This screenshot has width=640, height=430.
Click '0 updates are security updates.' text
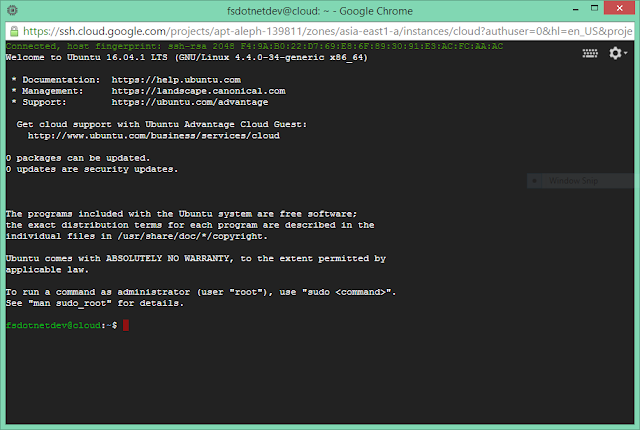tap(92, 169)
